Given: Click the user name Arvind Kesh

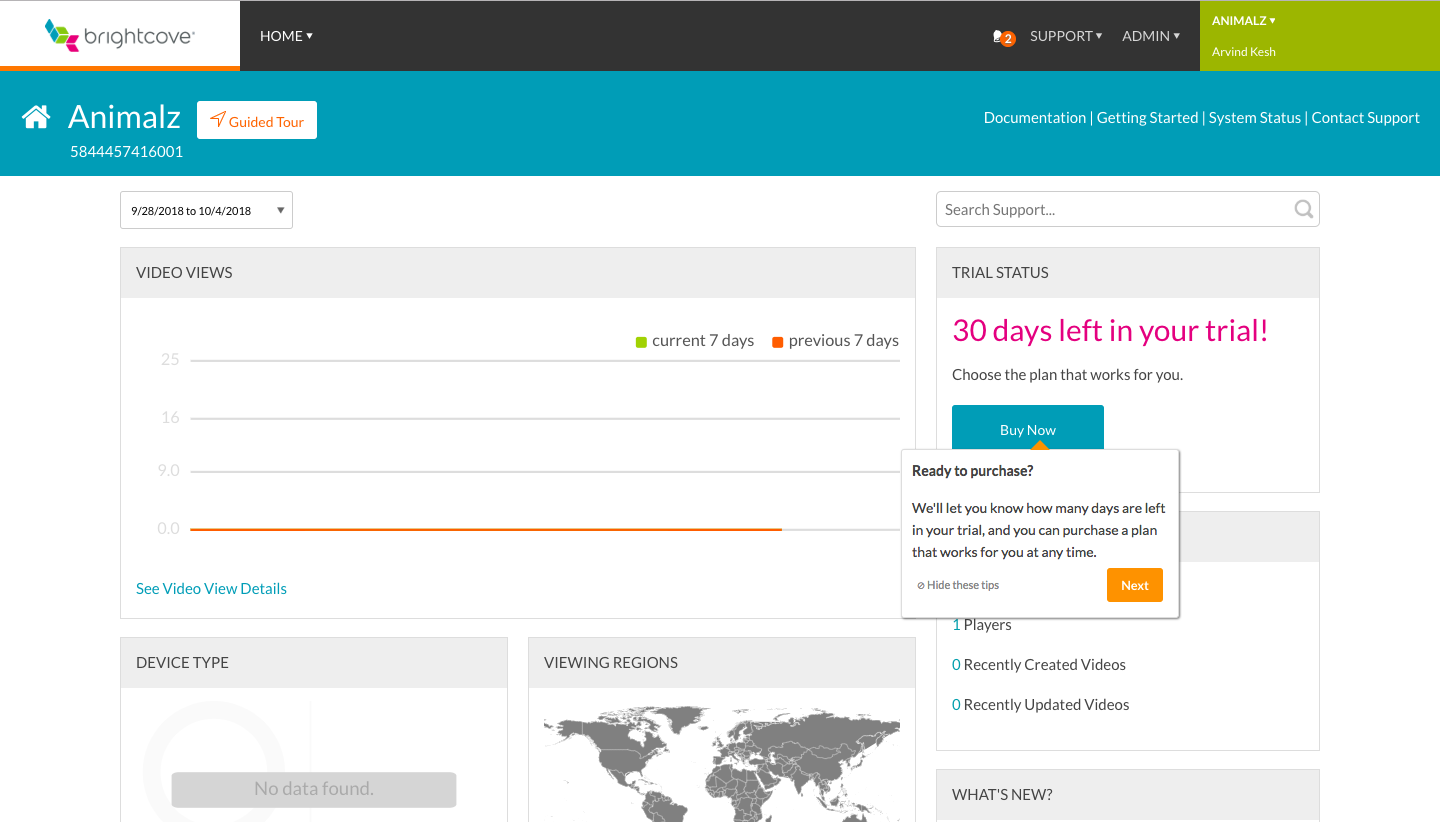Looking at the screenshot, I should (x=1243, y=52).
